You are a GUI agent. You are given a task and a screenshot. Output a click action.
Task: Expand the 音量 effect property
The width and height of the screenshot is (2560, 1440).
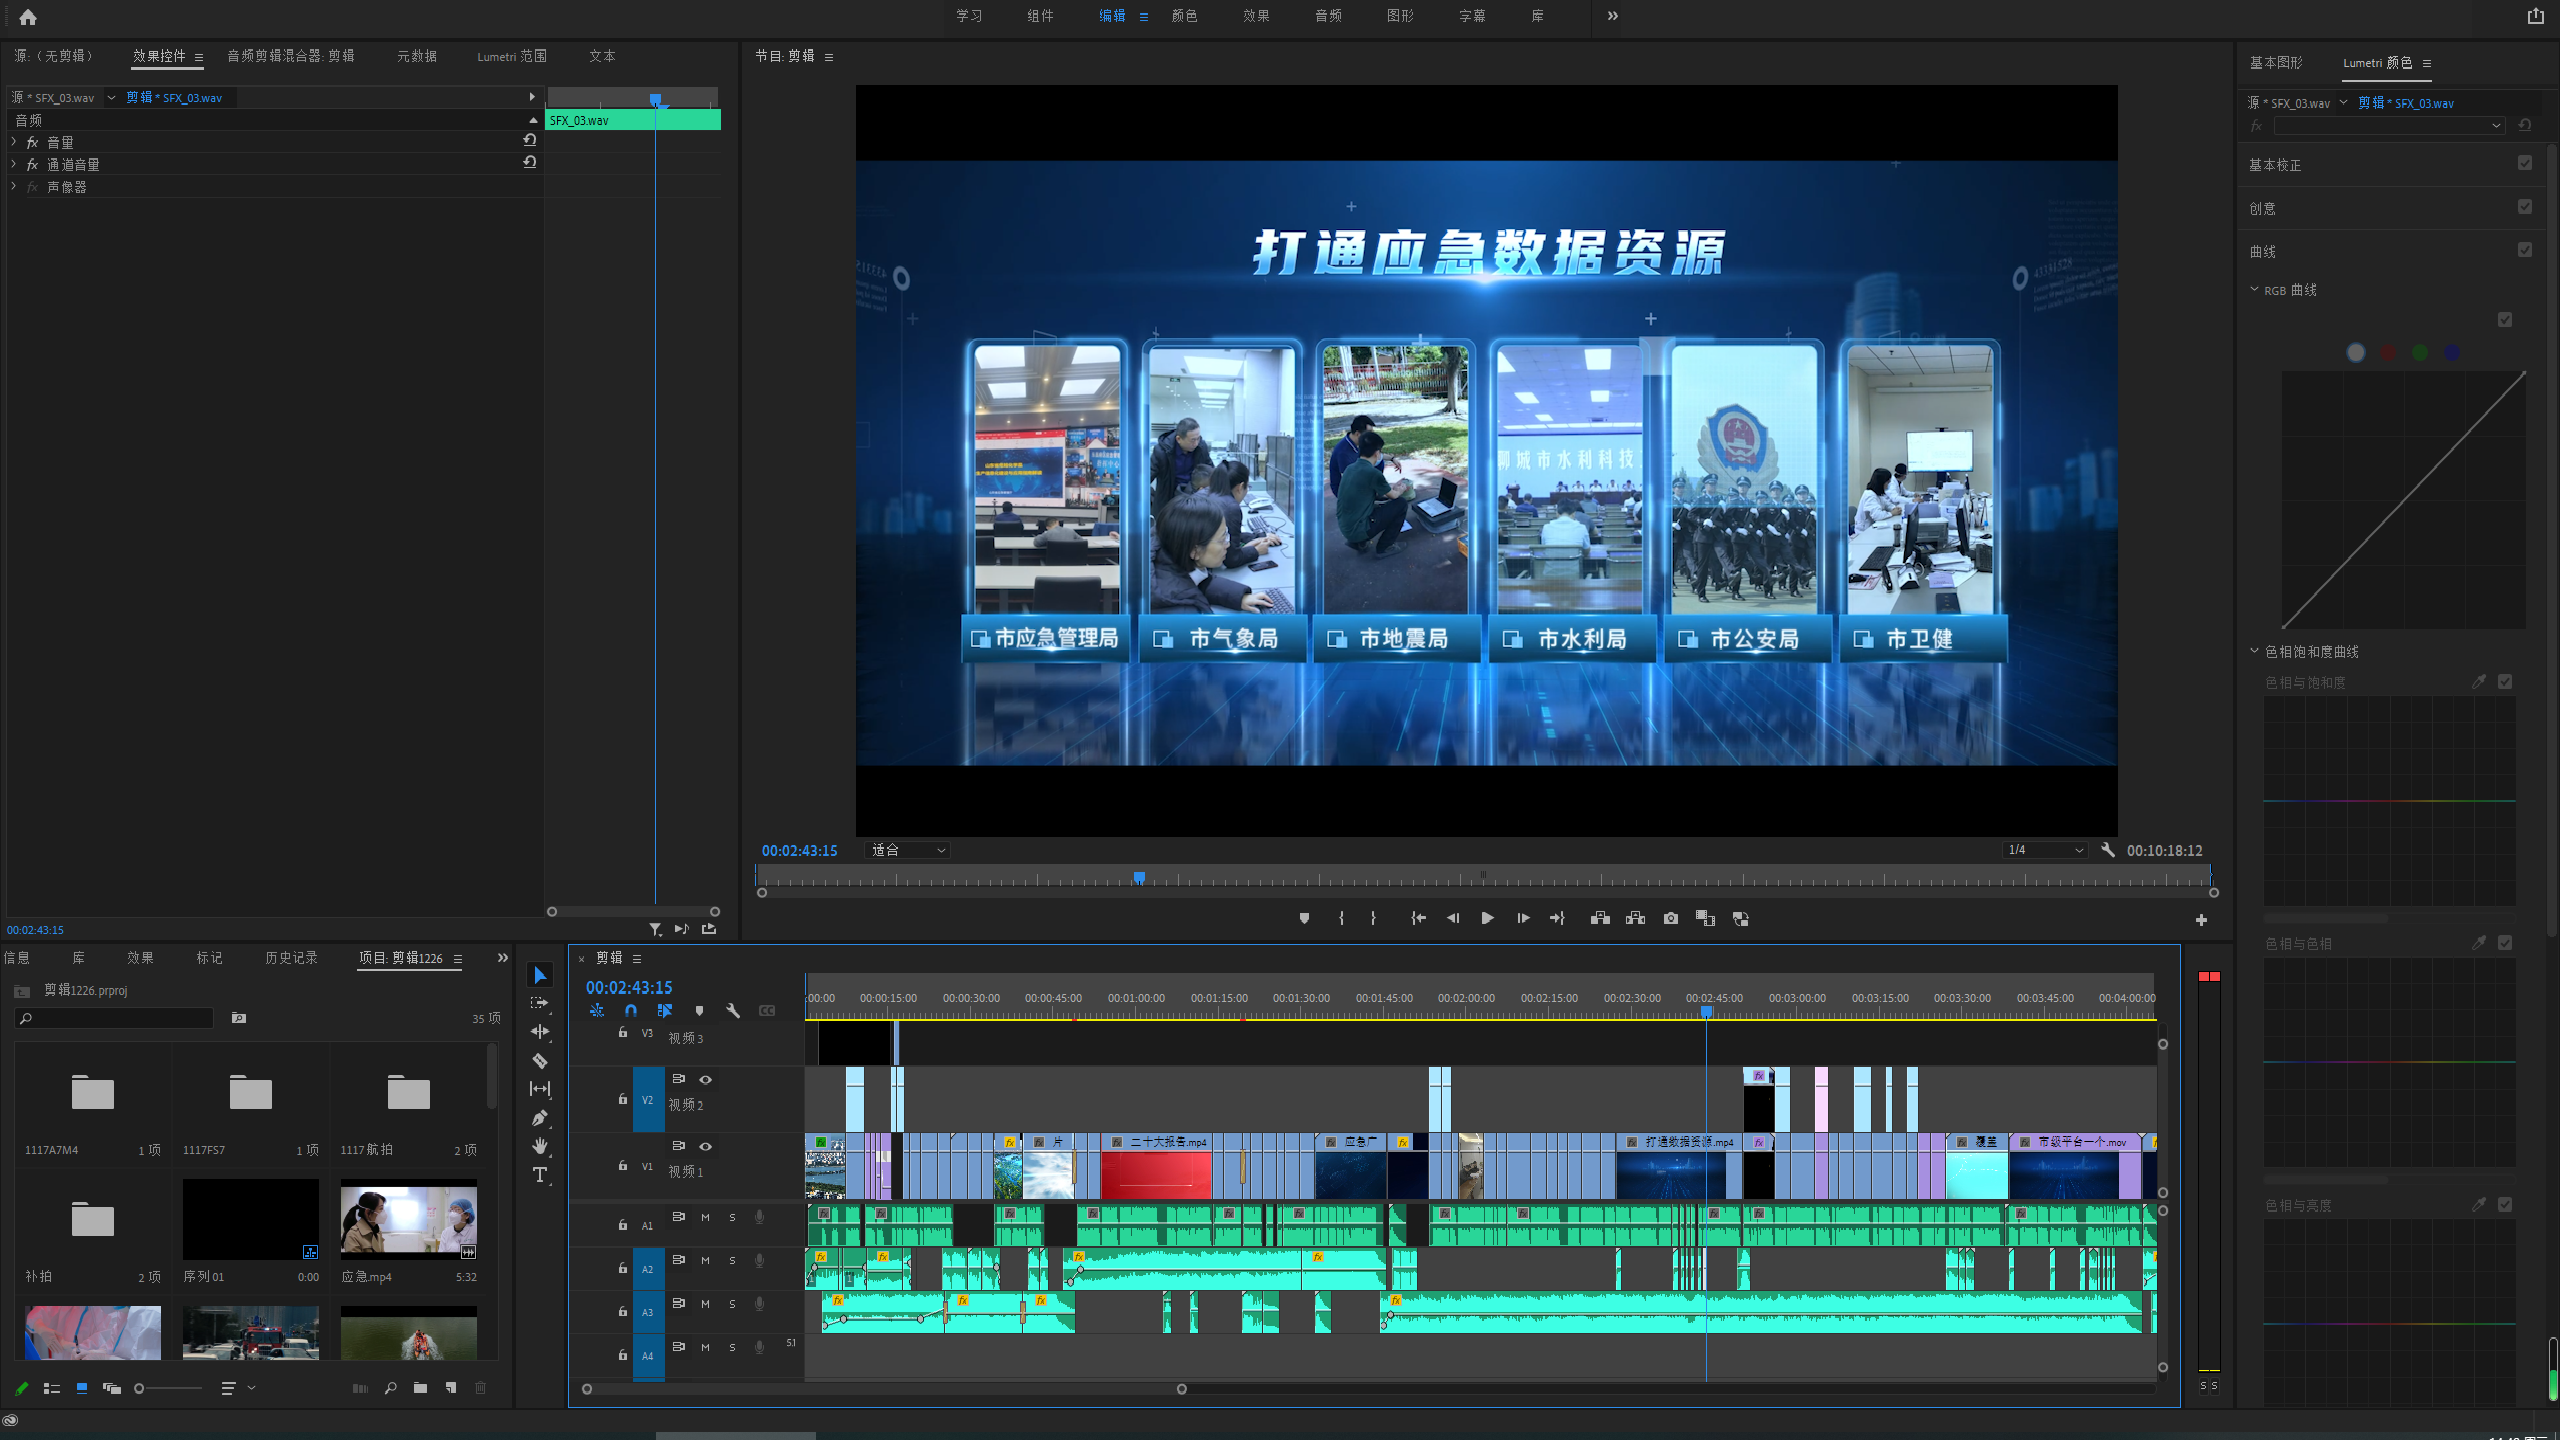tap(14, 142)
